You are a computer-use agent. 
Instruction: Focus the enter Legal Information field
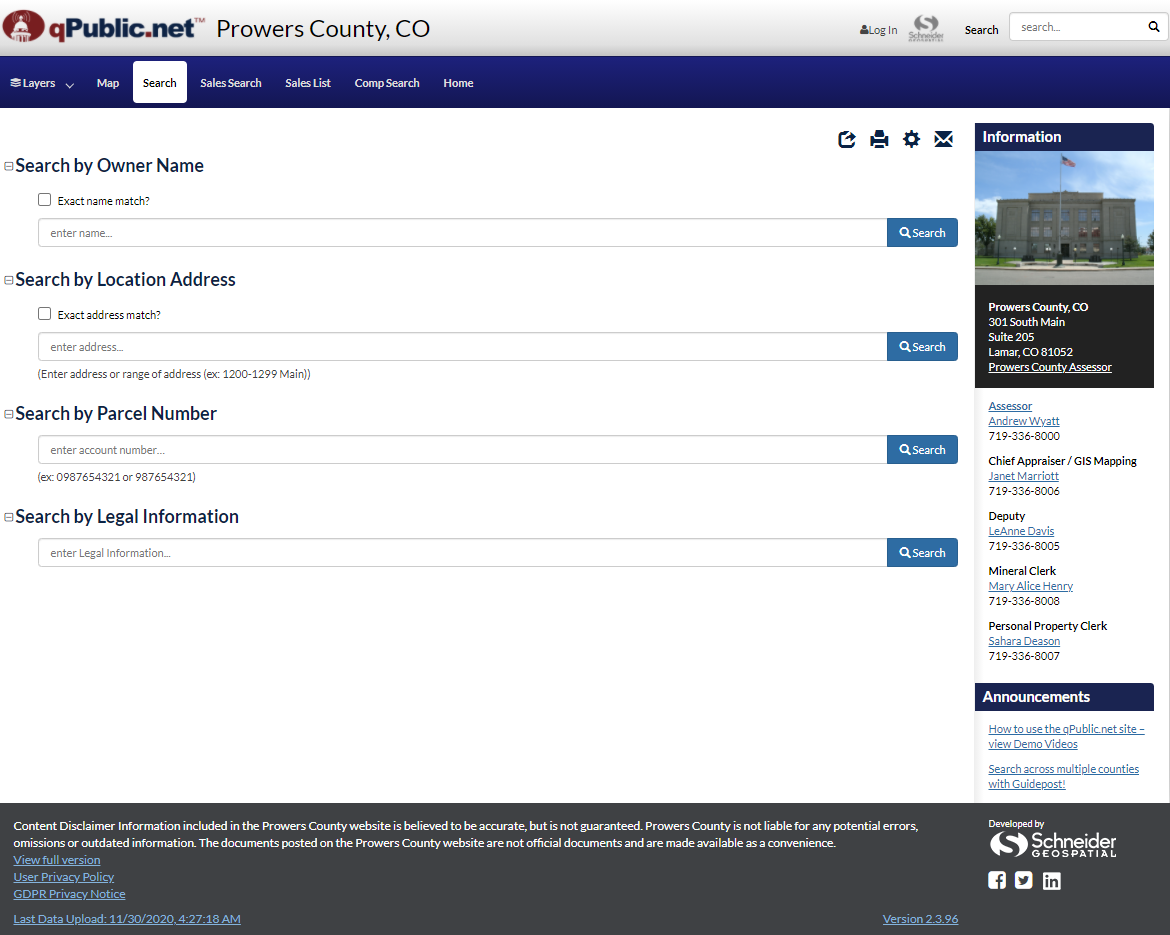463,553
